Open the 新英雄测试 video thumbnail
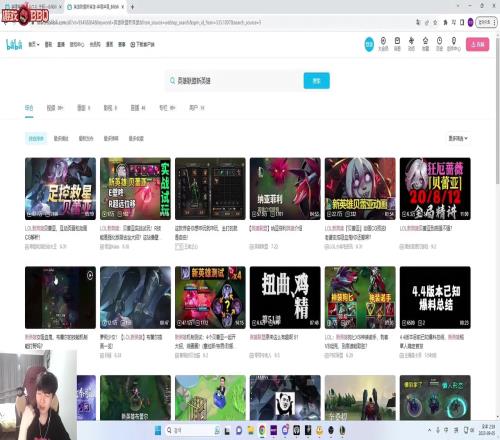Image resolution: width=500 pixels, height=440 pixels. coord(210,297)
